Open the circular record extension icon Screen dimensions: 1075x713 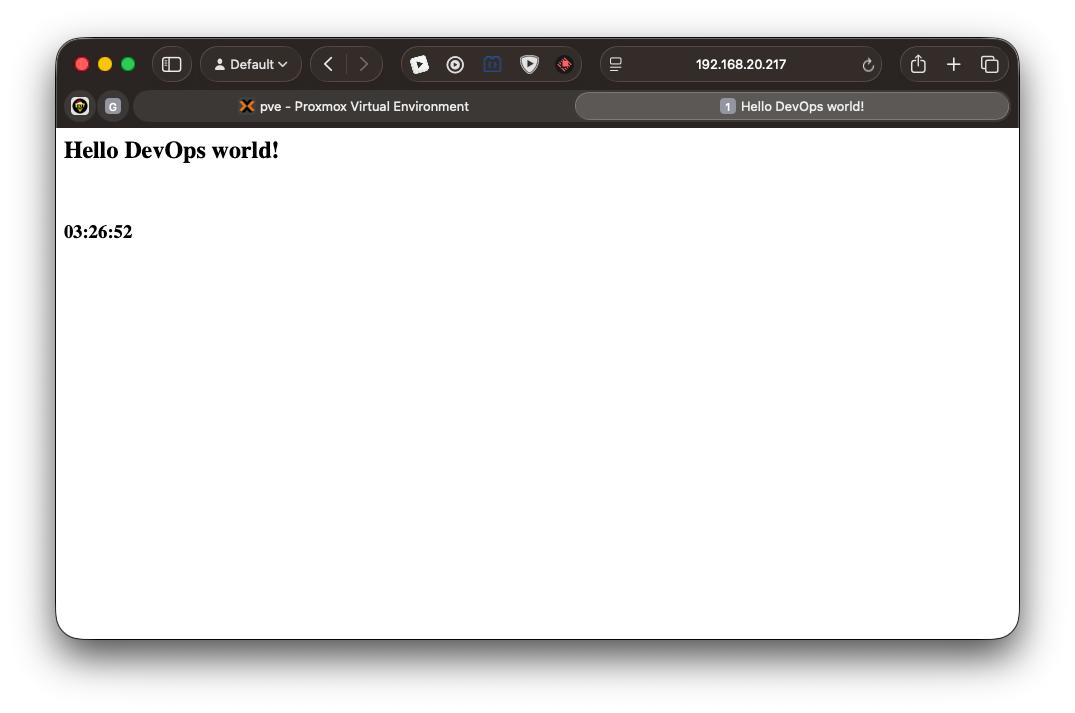[x=455, y=64]
